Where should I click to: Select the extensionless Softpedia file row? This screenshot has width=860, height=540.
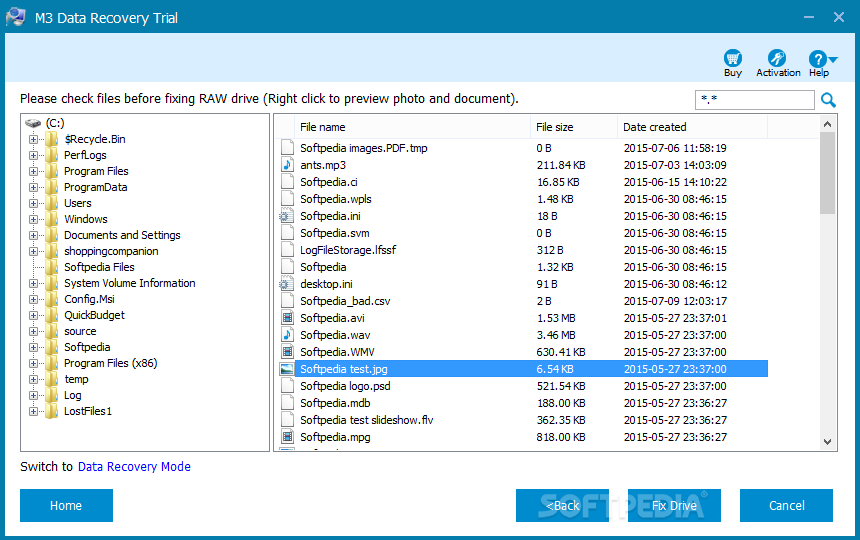click(523, 267)
